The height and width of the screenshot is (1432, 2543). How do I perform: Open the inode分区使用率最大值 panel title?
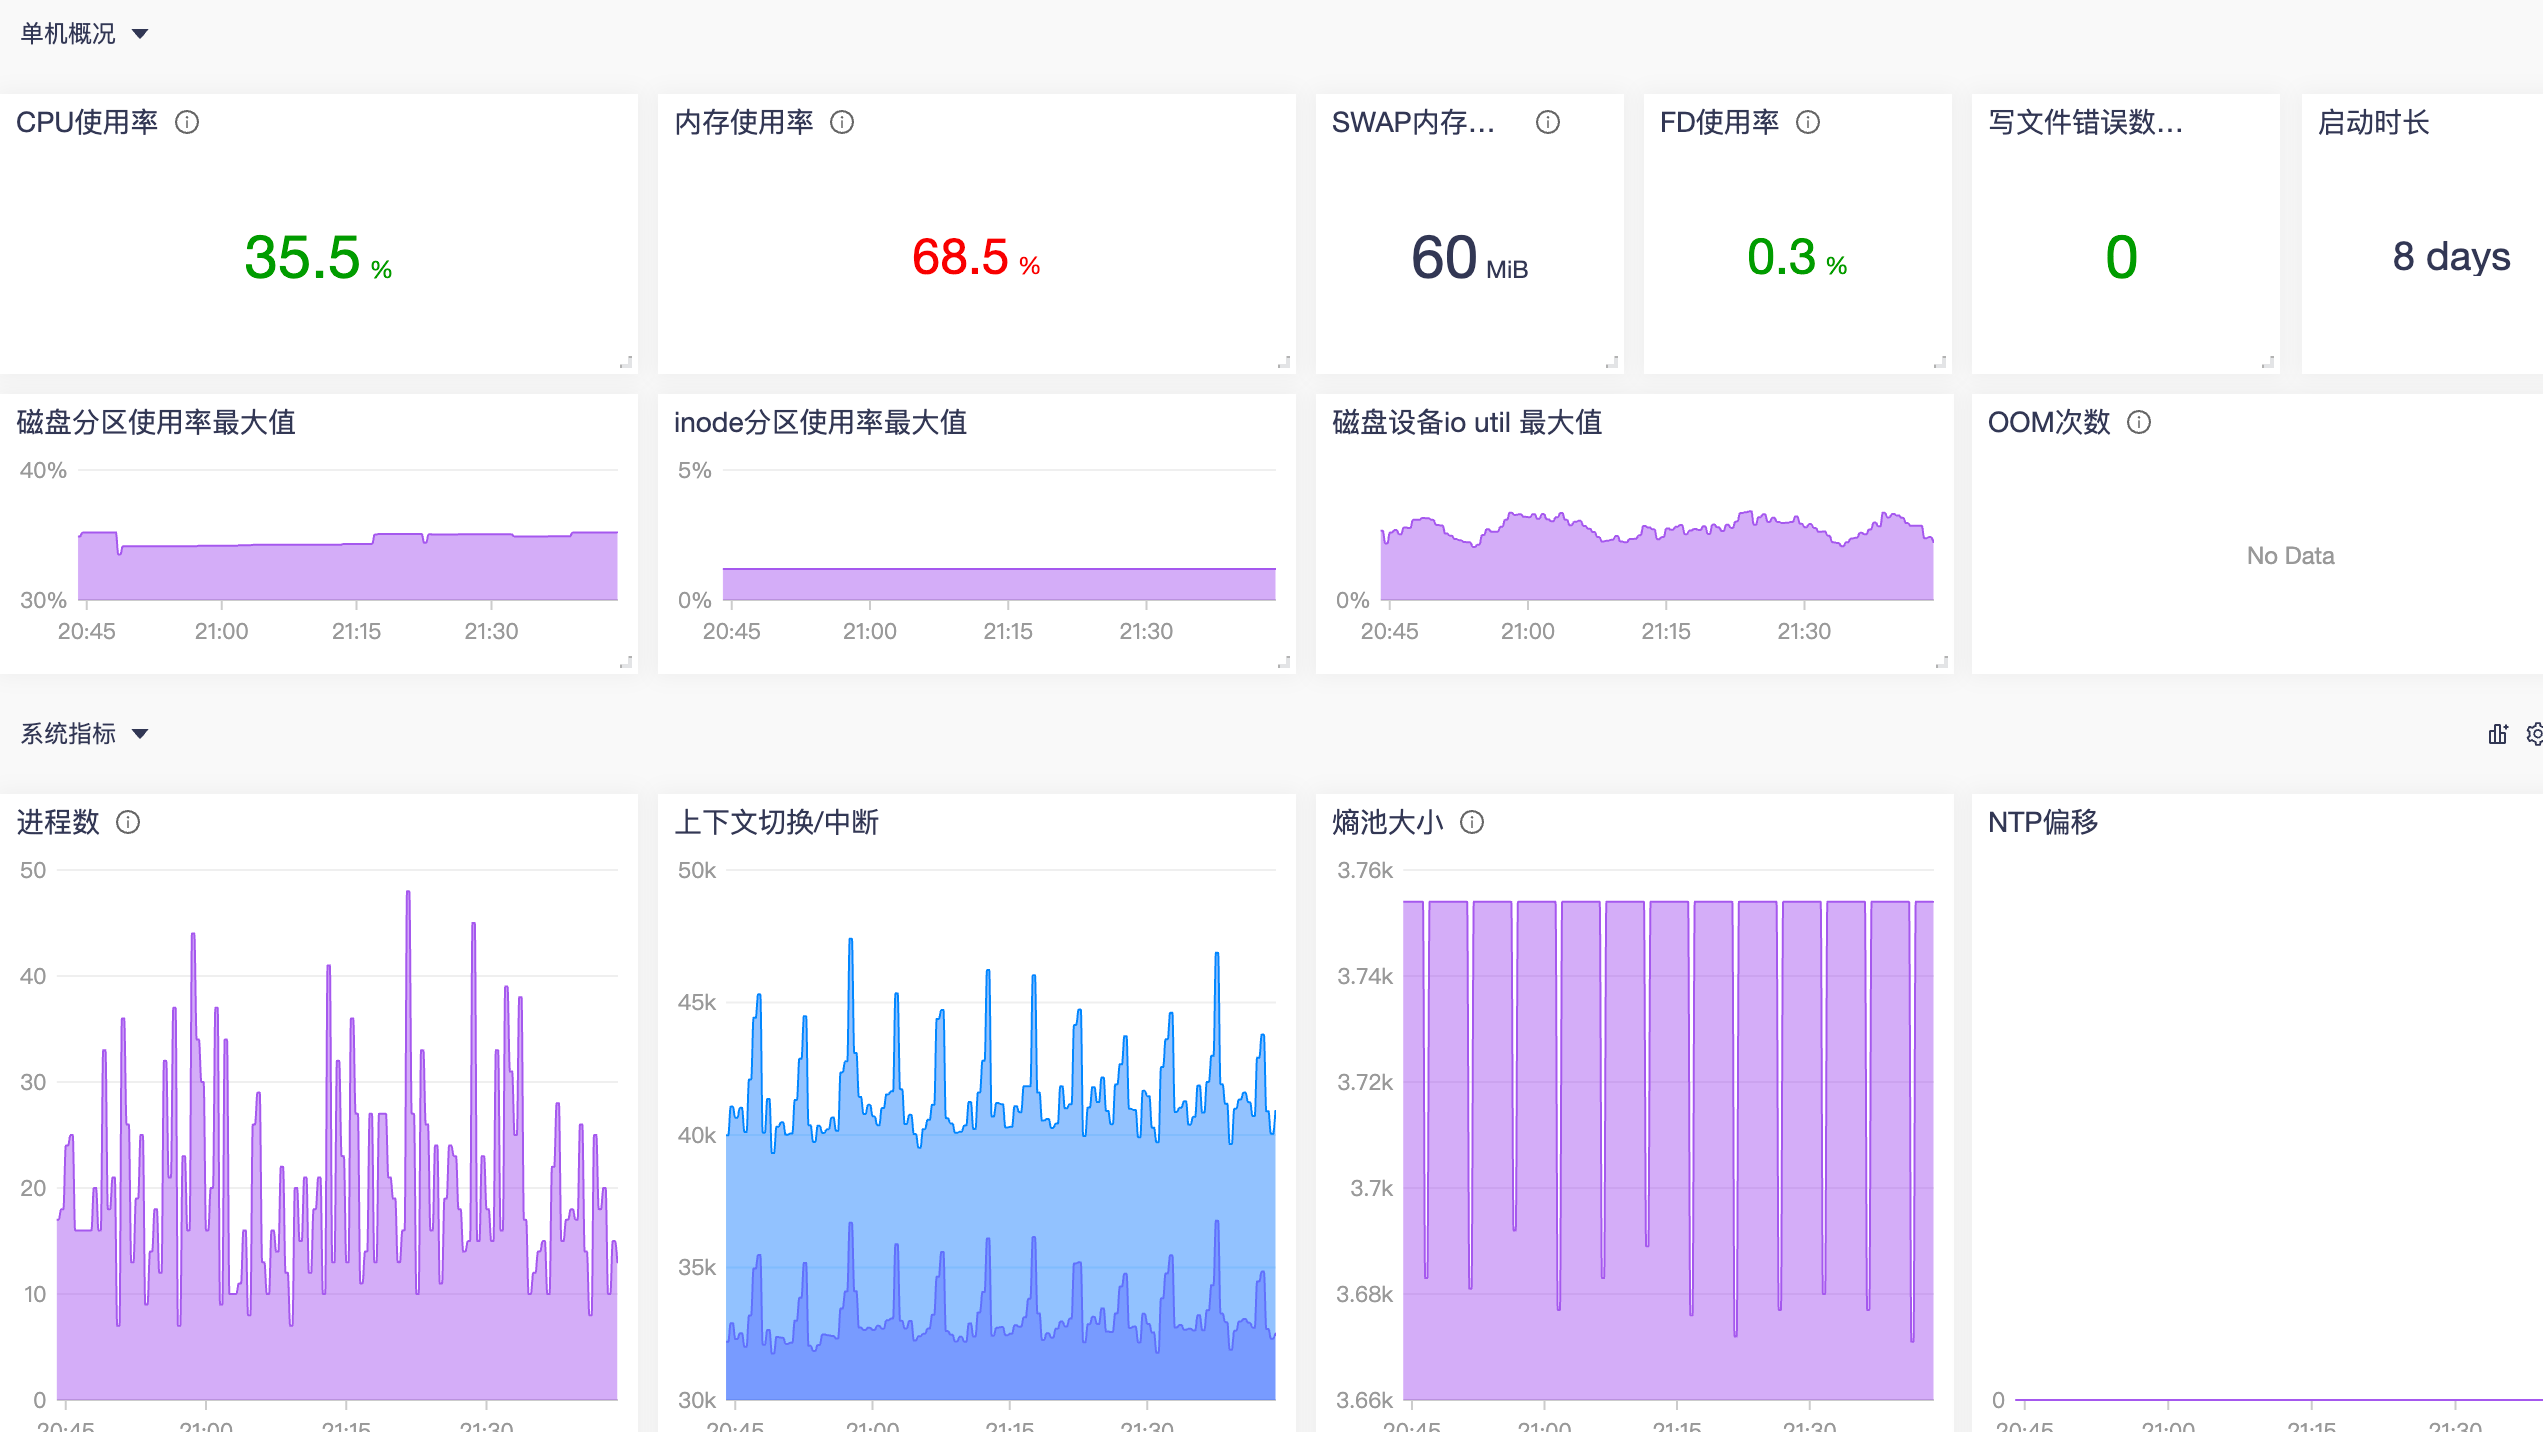(820, 422)
